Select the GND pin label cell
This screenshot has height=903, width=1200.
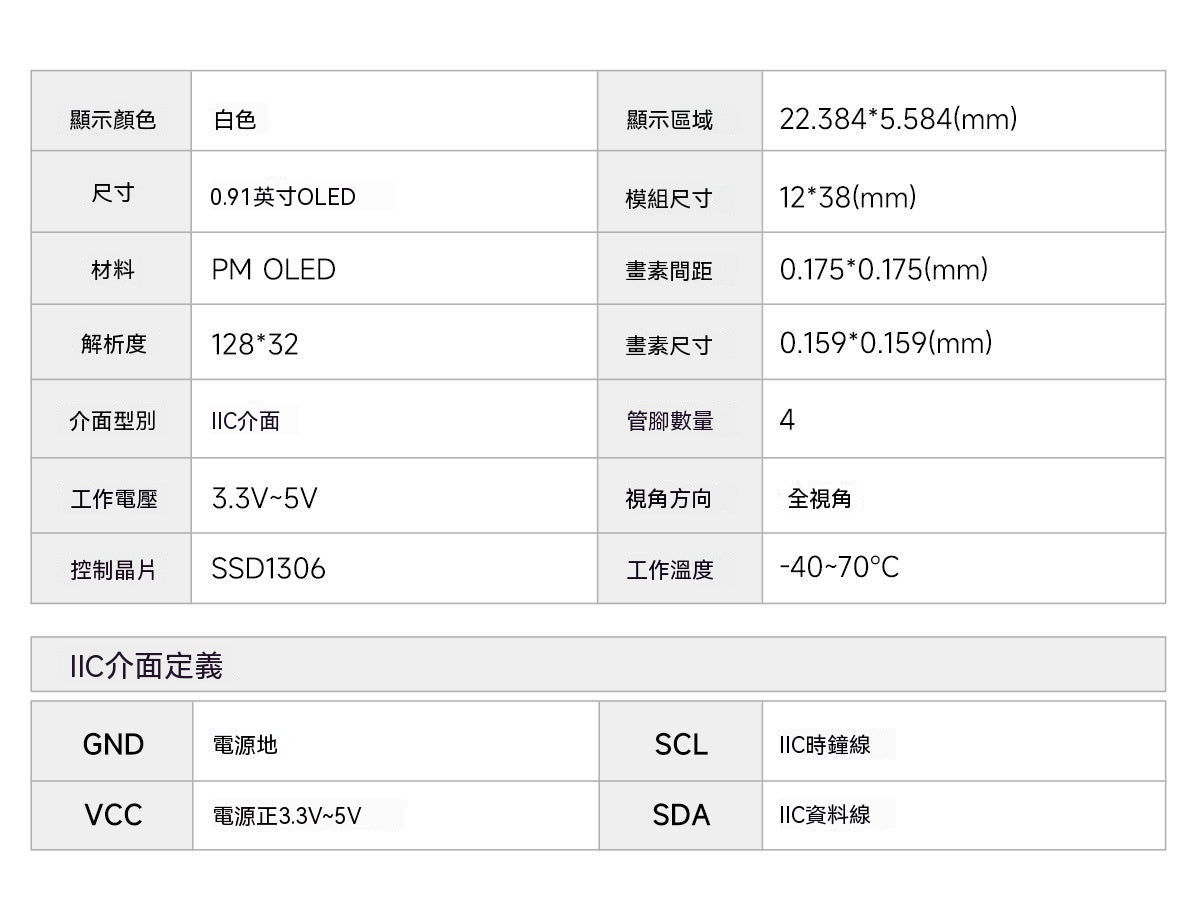(x=112, y=741)
